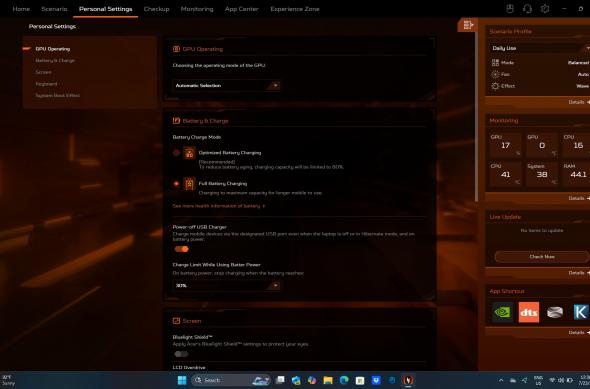Image resolution: width=590 pixels, height=389 pixels.
Task: Open Task View from the taskbar
Action: coord(280,380)
